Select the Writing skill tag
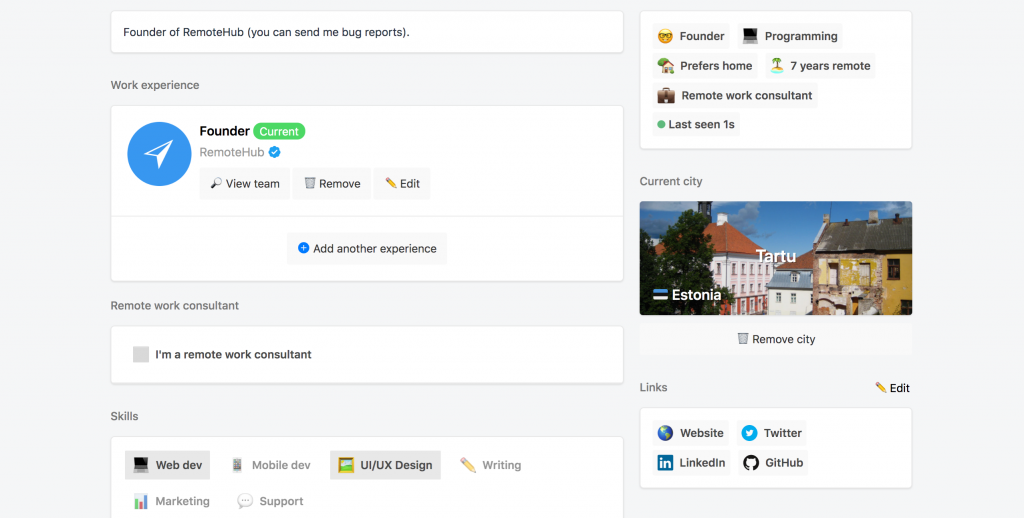1024x518 pixels. [x=490, y=465]
